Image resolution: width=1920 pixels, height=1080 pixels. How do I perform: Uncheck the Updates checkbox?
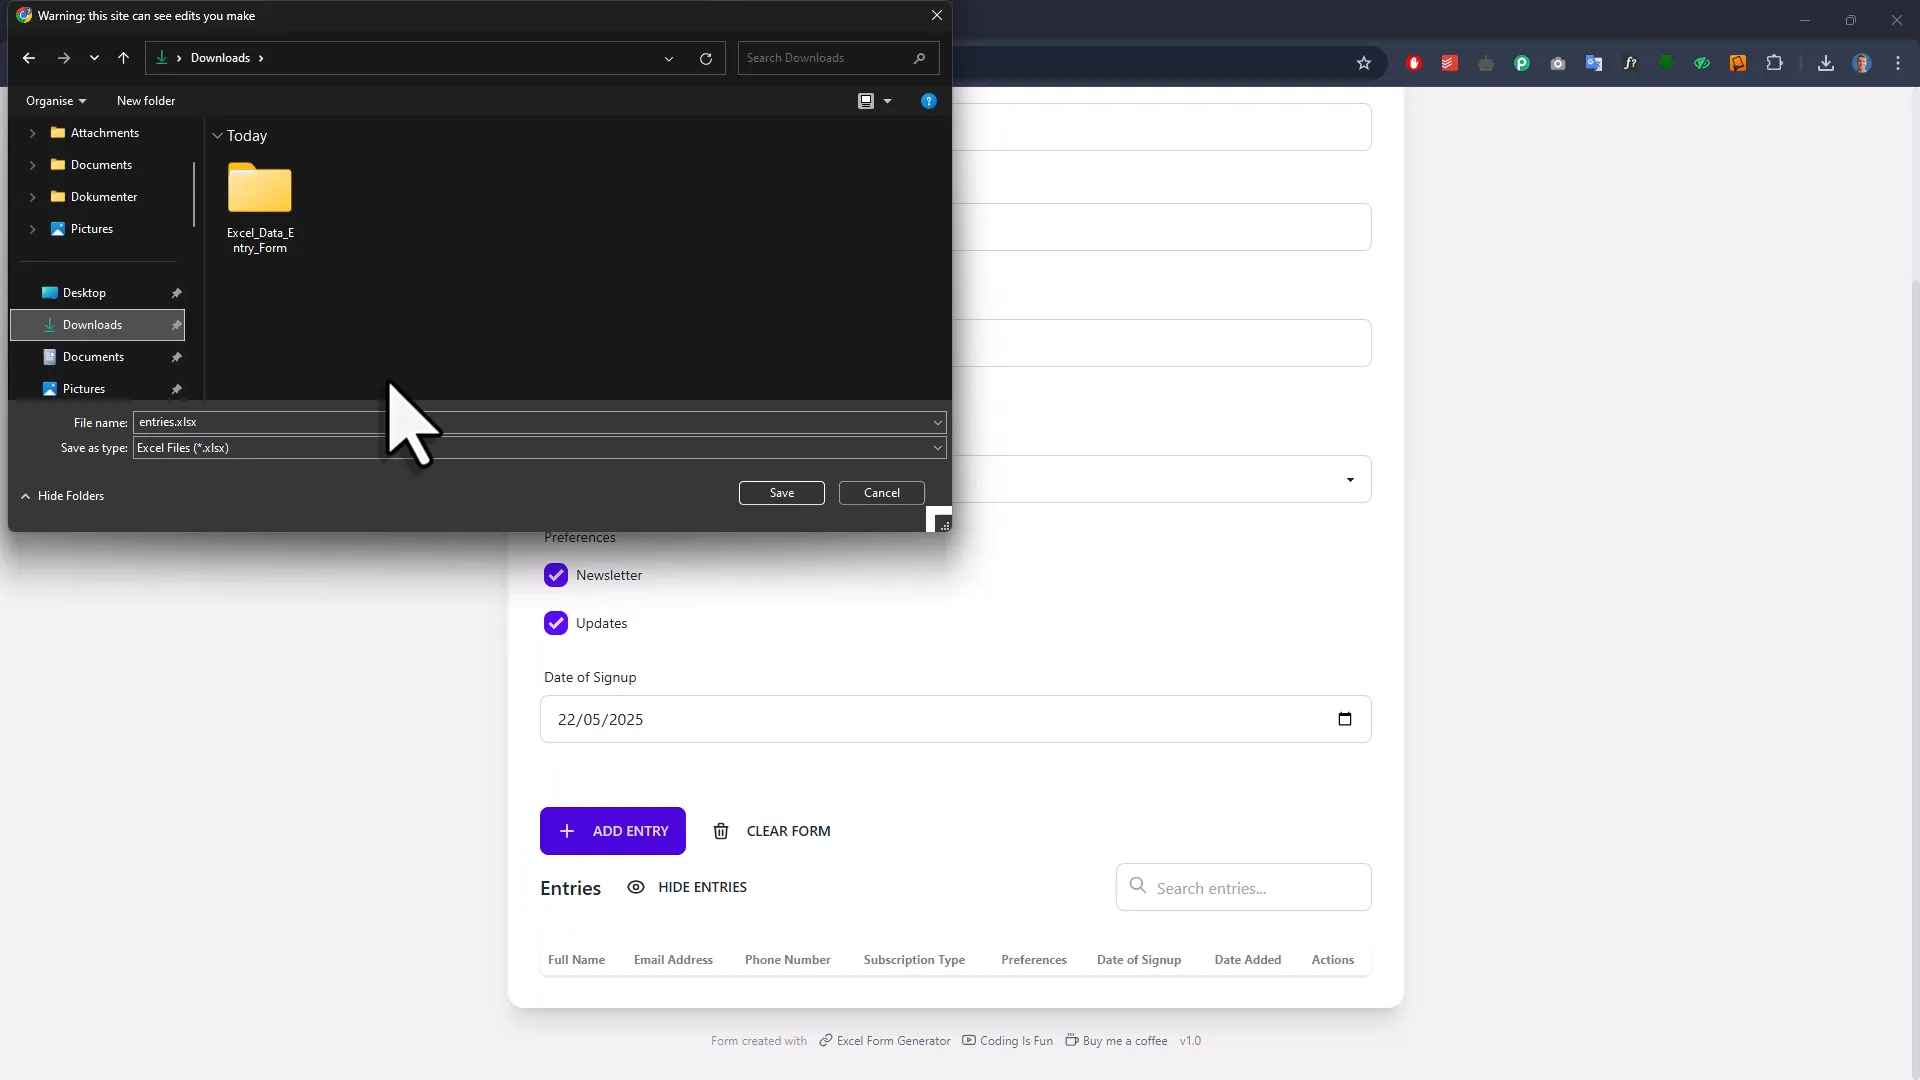coord(556,623)
